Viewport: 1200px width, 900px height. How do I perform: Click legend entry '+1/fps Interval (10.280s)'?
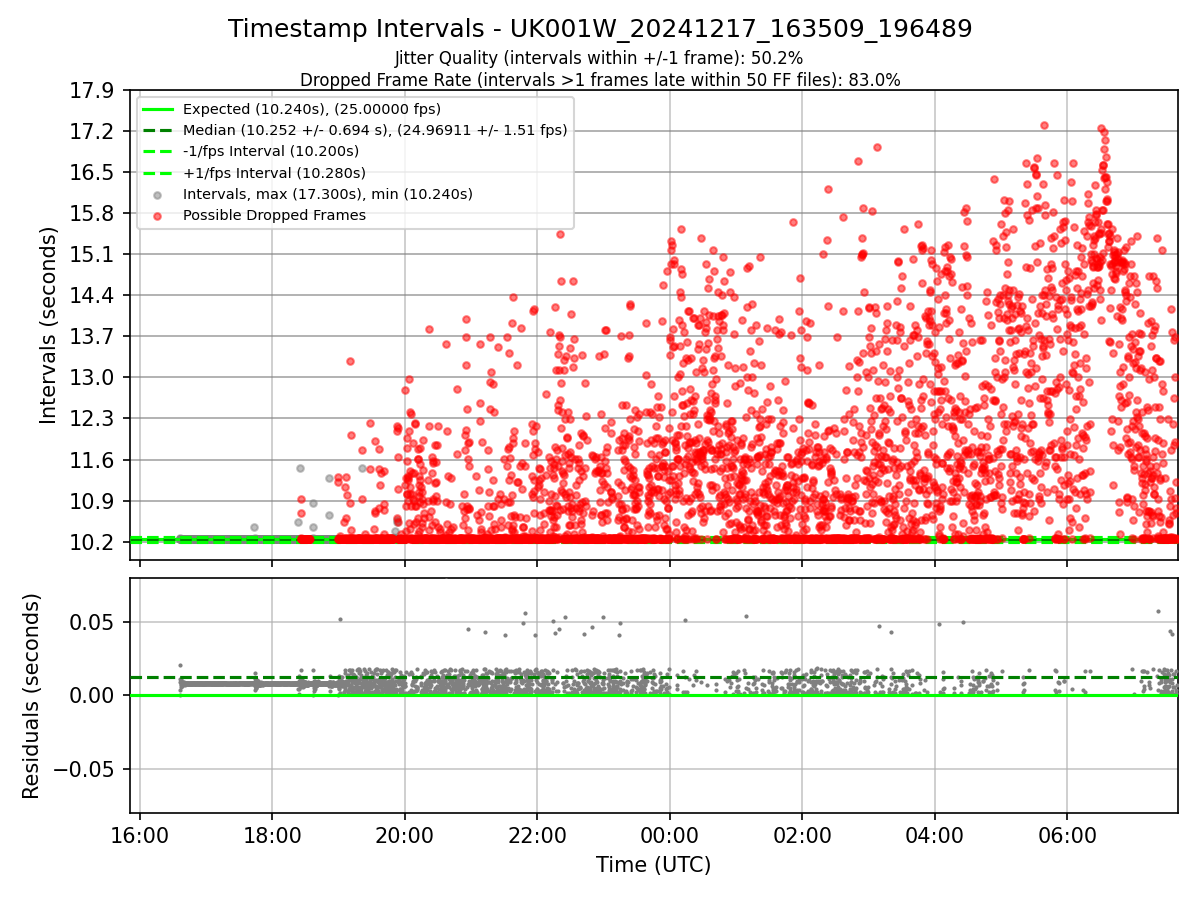[x=272, y=173]
